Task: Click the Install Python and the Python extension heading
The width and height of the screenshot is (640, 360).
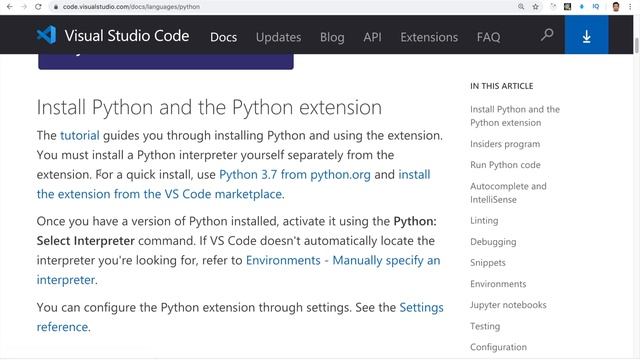Action: (209, 107)
